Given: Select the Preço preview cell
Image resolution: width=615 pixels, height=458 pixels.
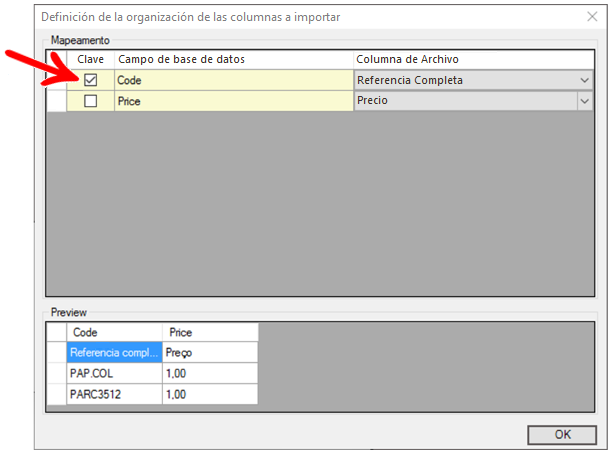Looking at the screenshot, I should 210,353.
